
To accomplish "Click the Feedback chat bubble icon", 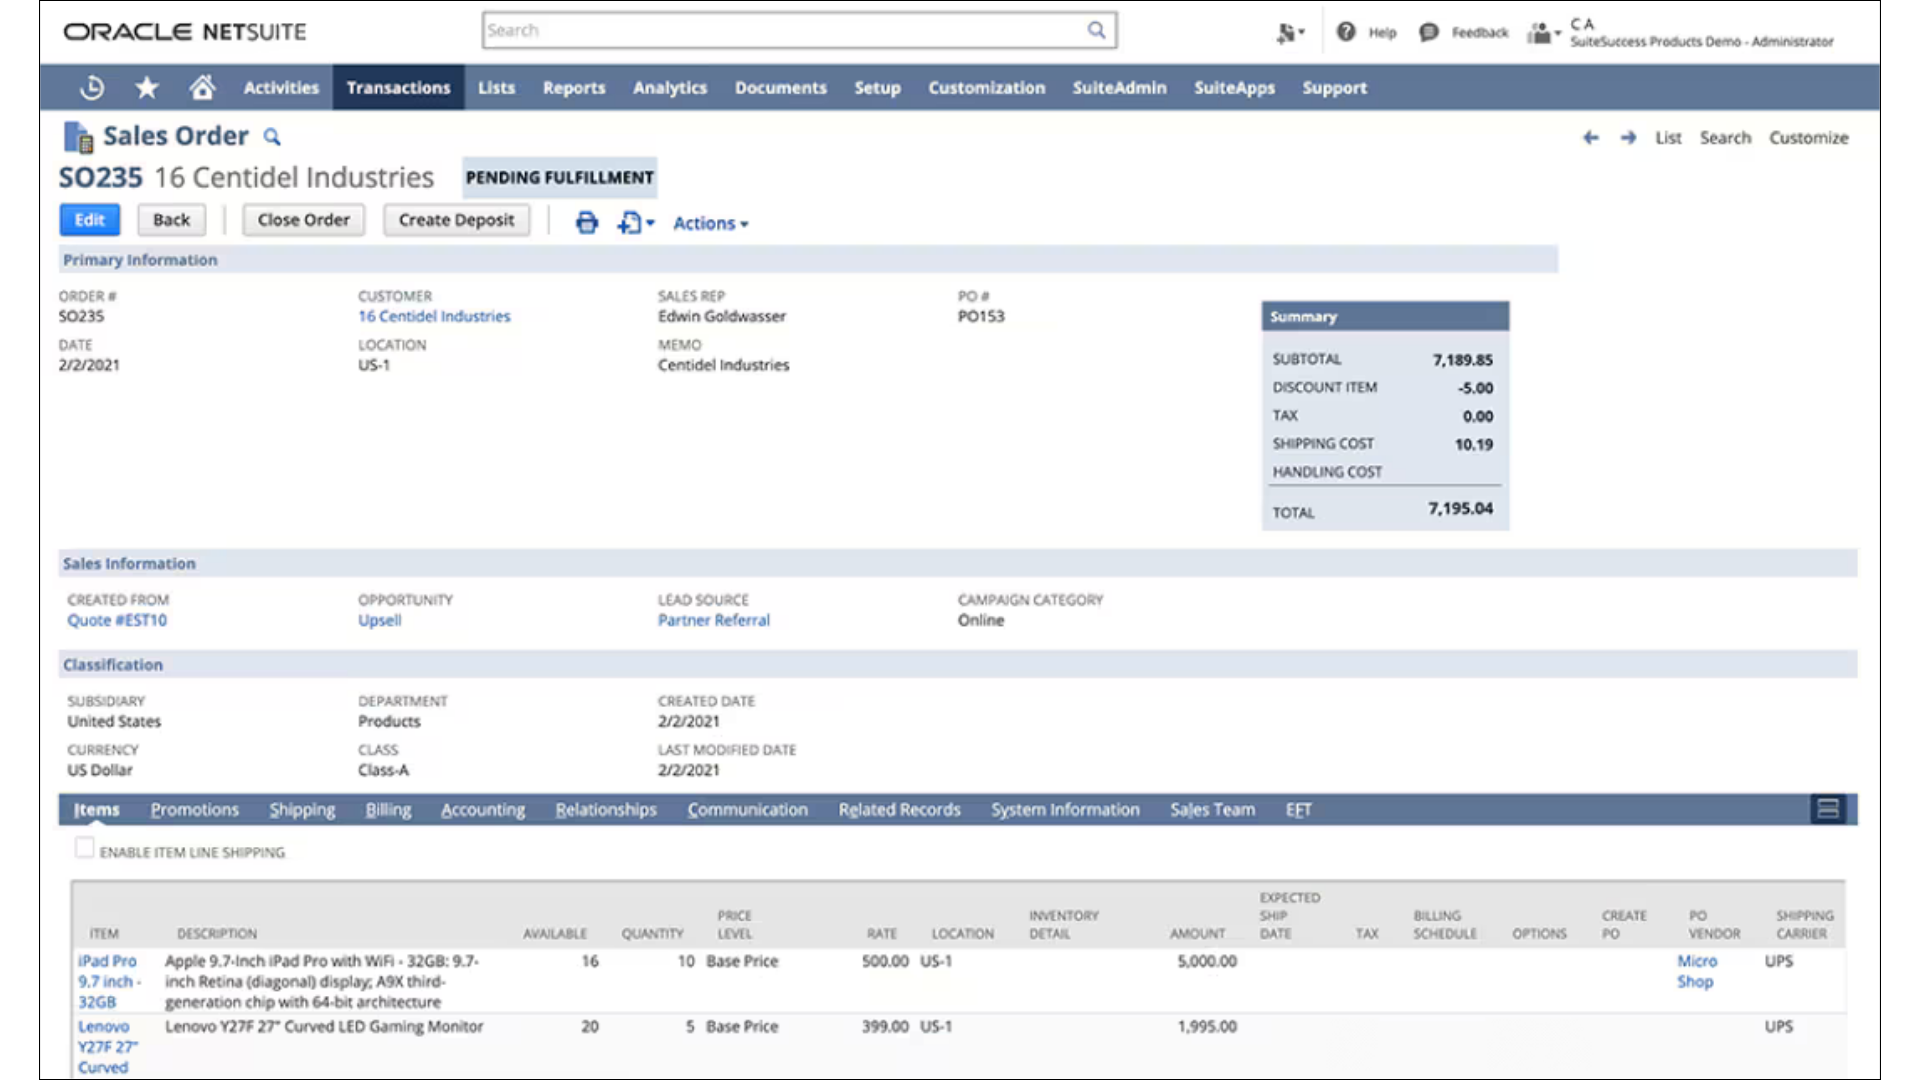I will (1428, 32).
